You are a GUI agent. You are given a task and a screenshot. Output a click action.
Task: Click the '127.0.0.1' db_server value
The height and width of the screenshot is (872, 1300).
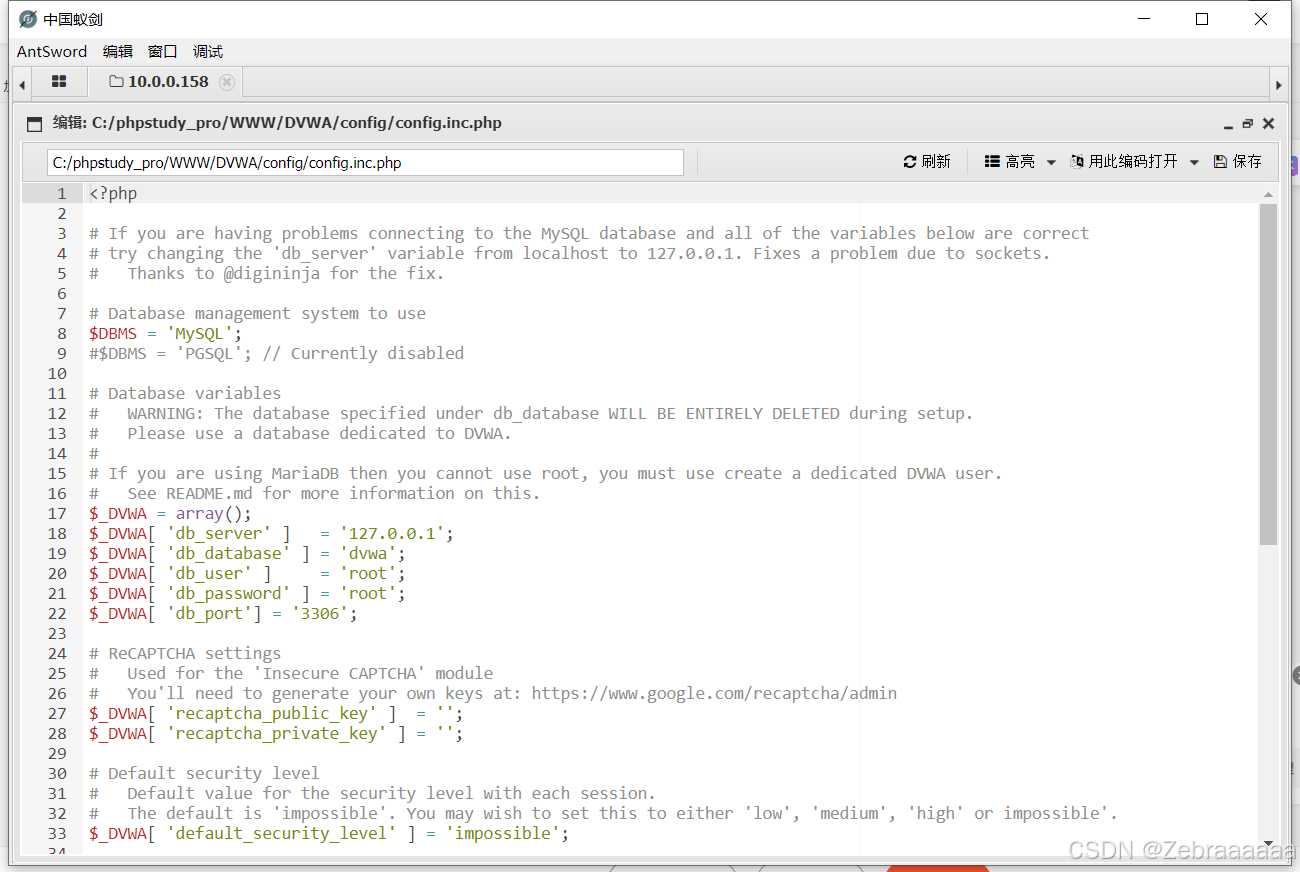pyautogui.click(x=392, y=533)
